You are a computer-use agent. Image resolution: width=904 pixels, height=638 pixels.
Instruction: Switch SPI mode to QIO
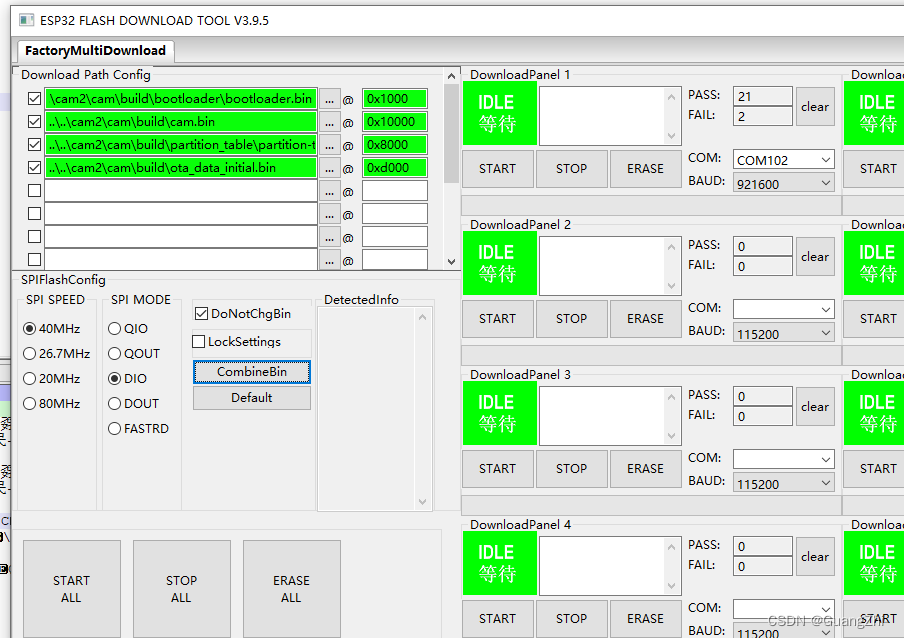[114, 328]
